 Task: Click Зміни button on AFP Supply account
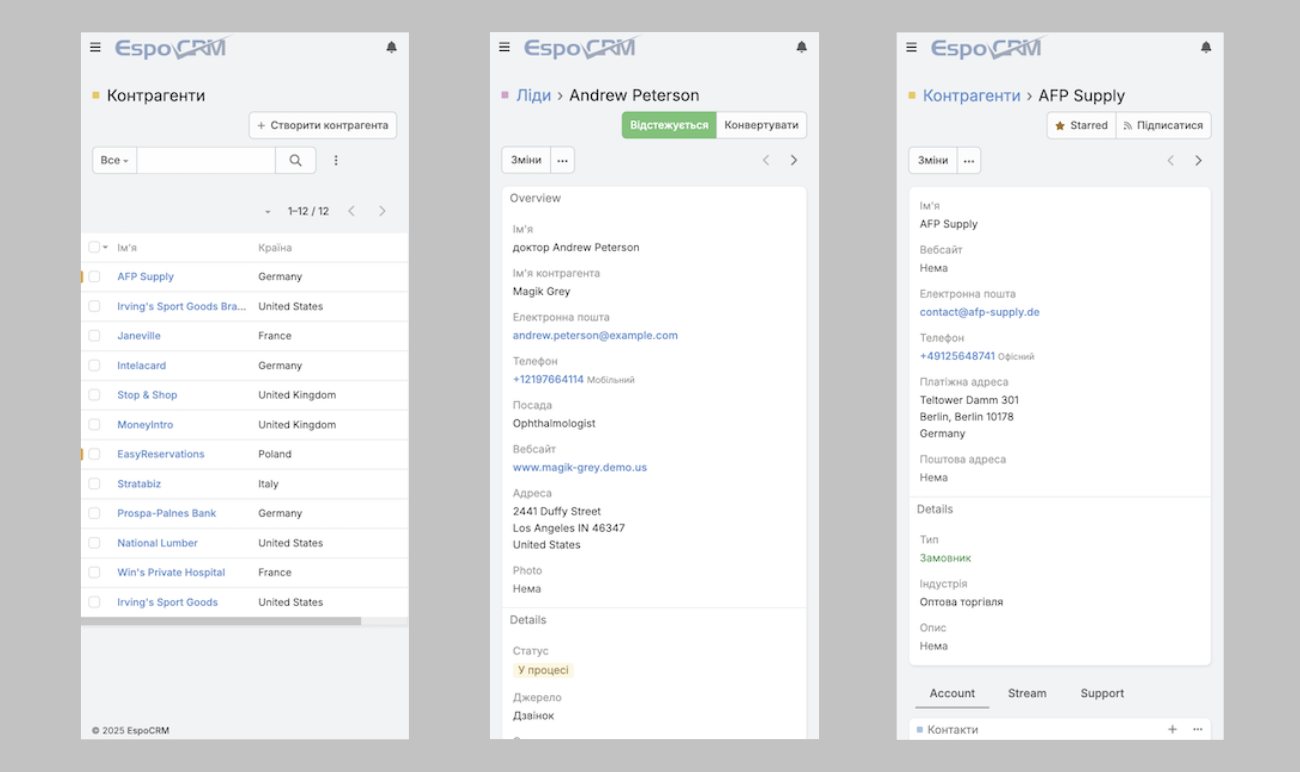[x=933, y=160]
